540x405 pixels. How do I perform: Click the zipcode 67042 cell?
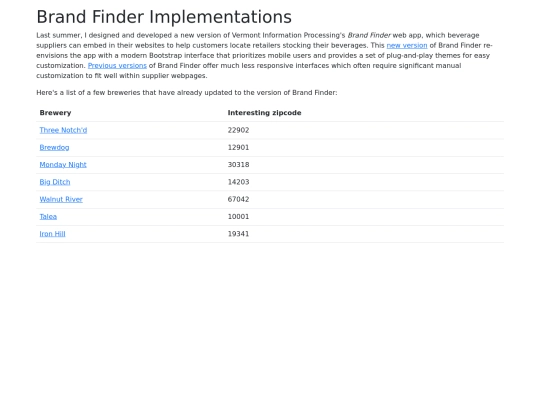click(238, 199)
